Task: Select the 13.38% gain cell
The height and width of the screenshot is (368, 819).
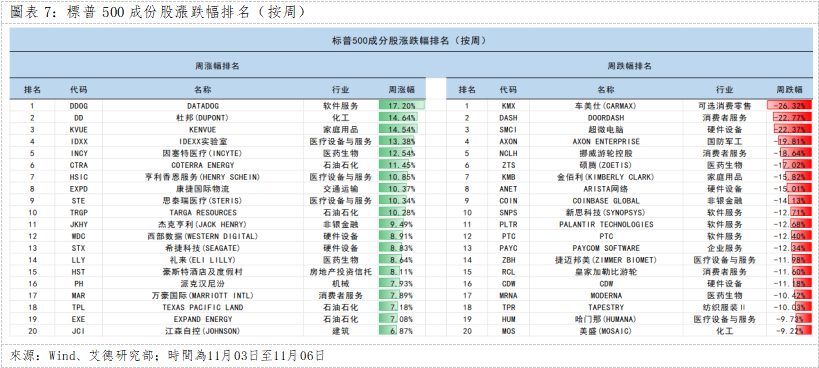Action: click(402, 141)
